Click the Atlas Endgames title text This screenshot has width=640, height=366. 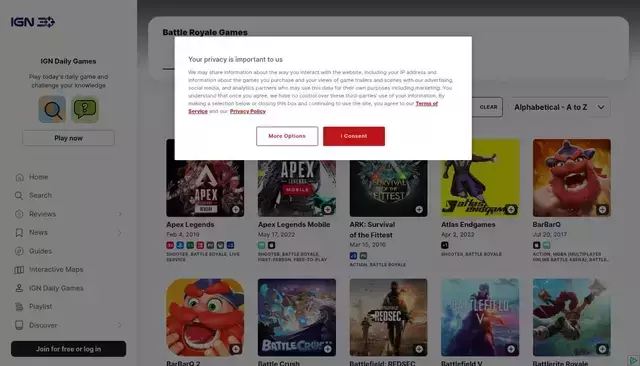pos(468,224)
